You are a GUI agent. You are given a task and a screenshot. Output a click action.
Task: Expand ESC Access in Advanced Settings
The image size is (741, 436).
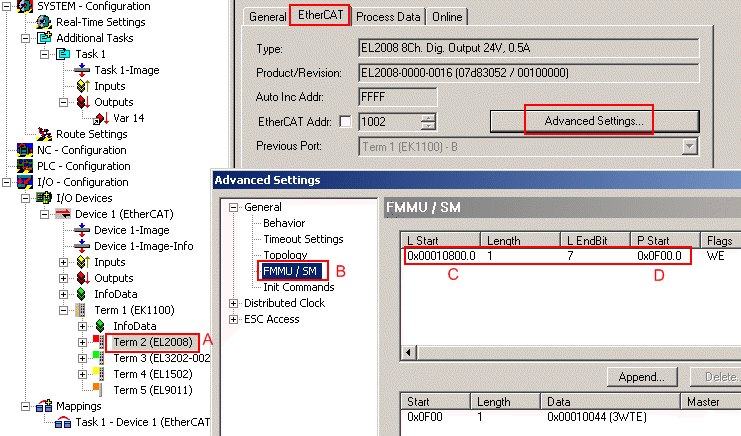coord(233,319)
